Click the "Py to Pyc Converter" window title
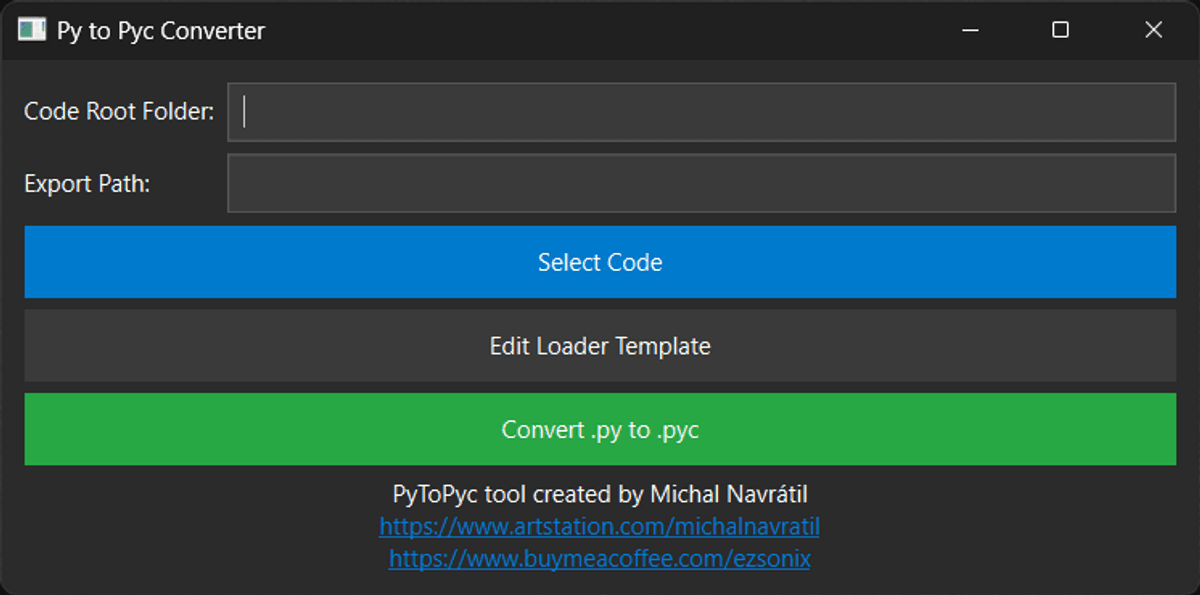Image resolution: width=1200 pixels, height=595 pixels. tap(160, 31)
